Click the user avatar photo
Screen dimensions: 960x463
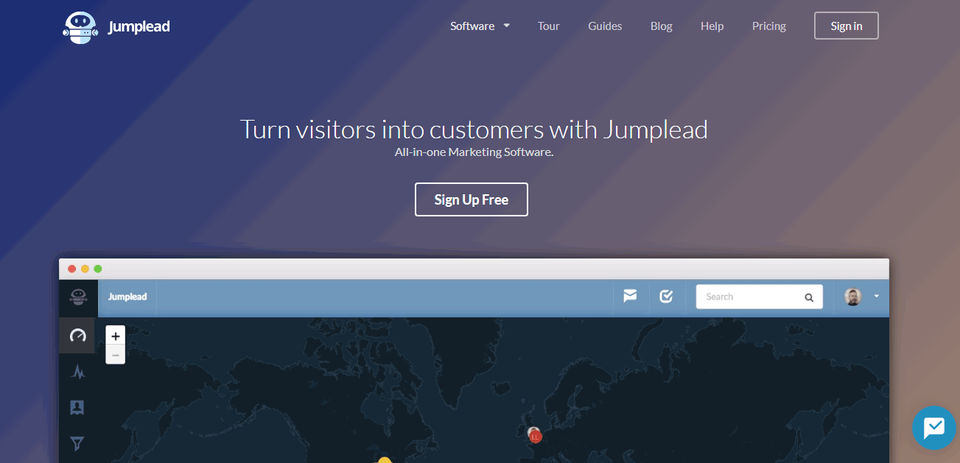pyautogui.click(x=853, y=296)
